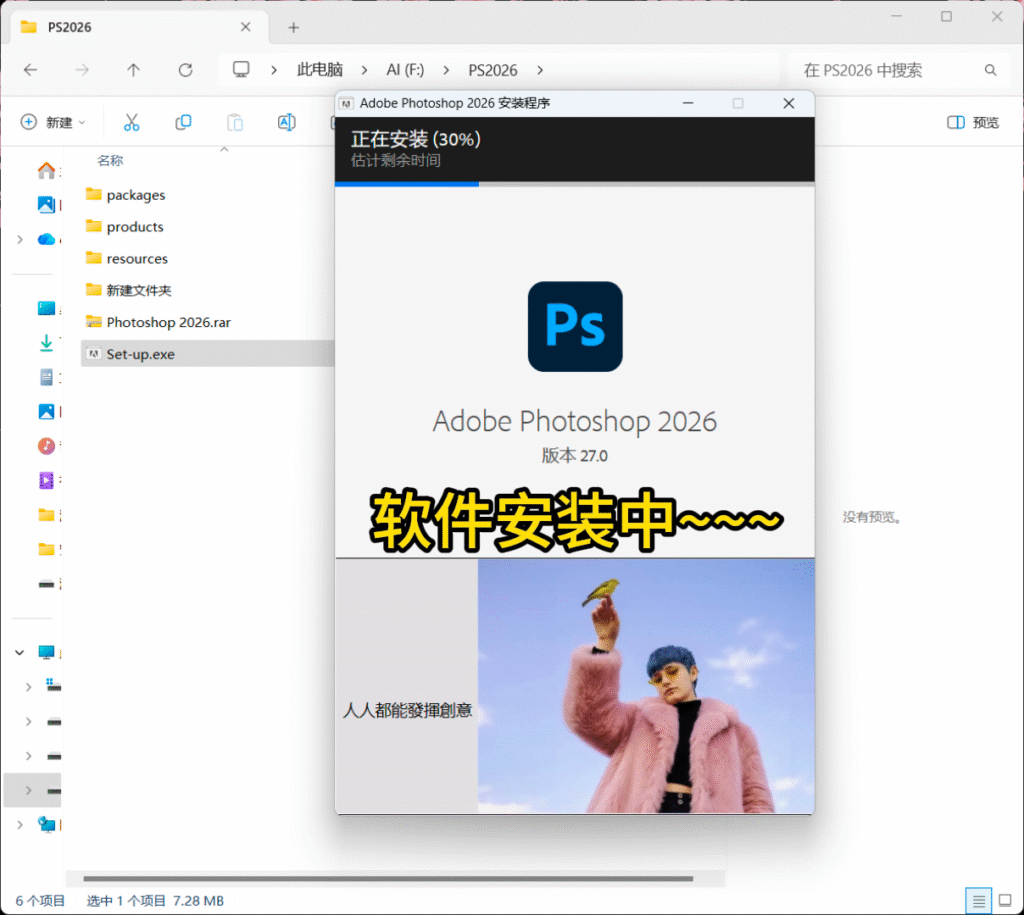Click the Cut scissors icon in toolbar

[131, 122]
